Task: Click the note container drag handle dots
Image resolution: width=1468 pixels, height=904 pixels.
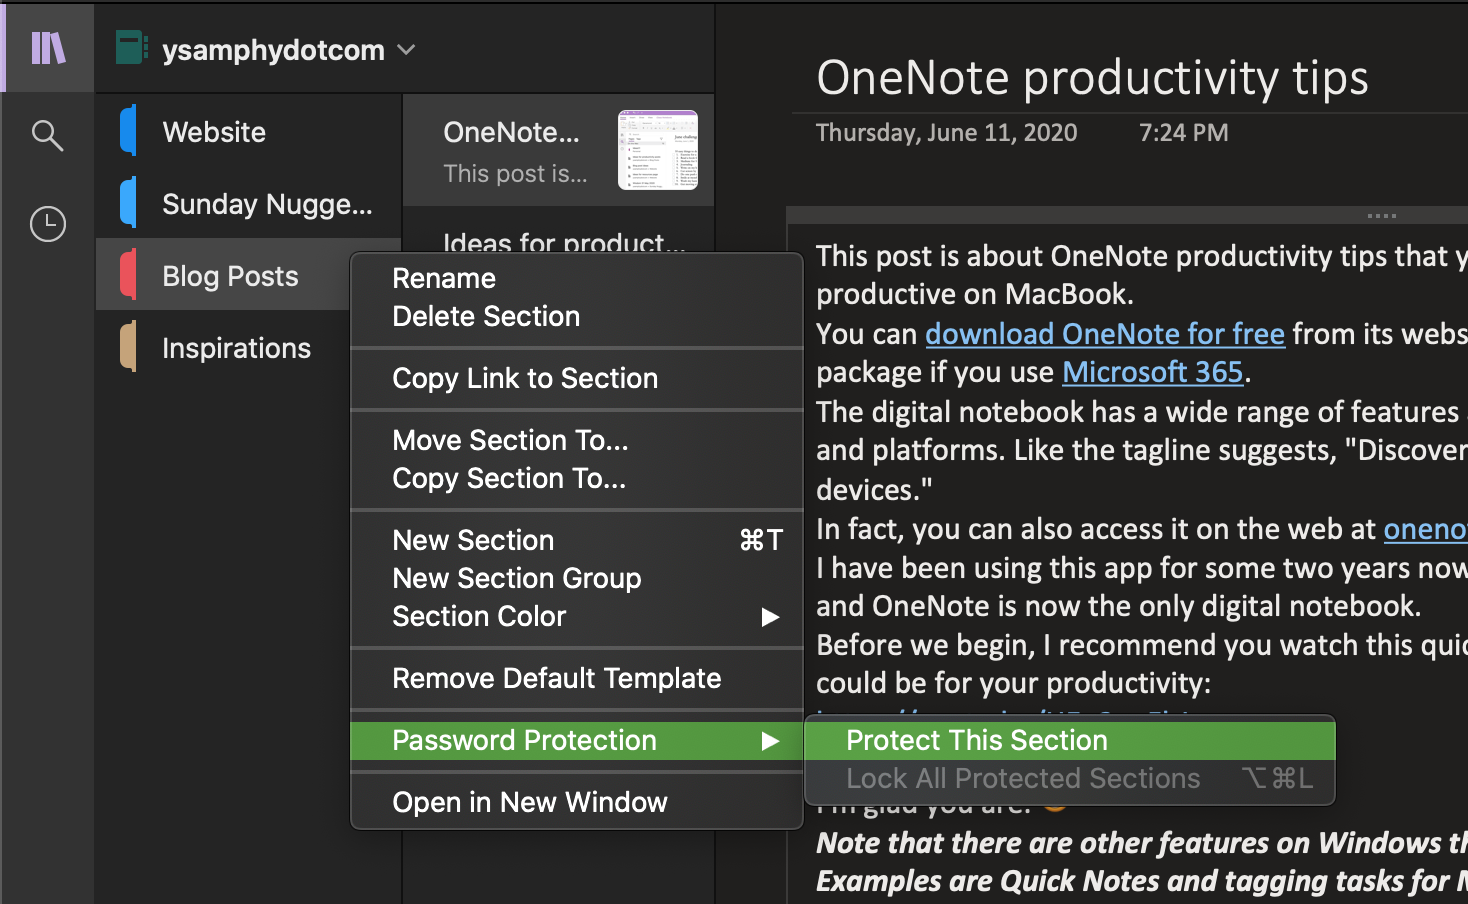Action: point(1381,215)
